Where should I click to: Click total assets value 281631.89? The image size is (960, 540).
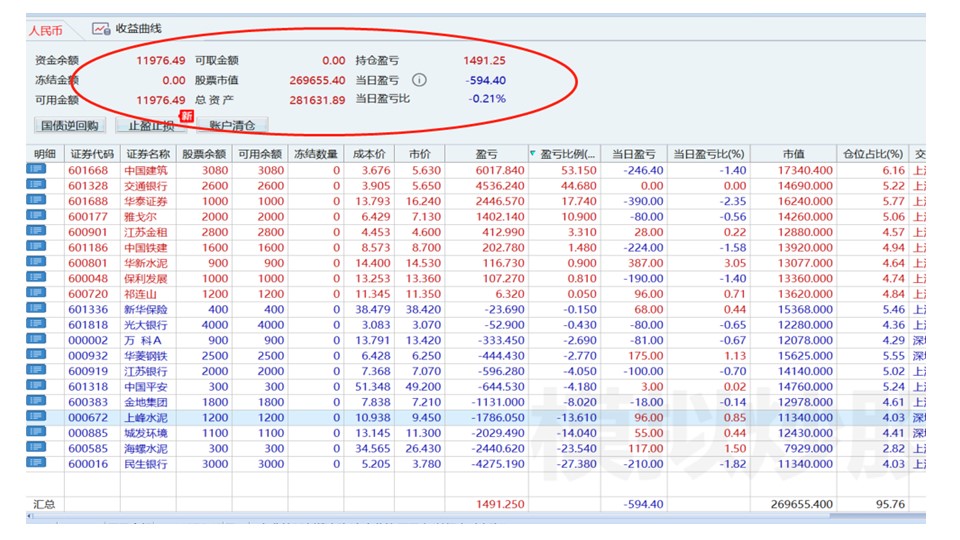click(x=317, y=100)
